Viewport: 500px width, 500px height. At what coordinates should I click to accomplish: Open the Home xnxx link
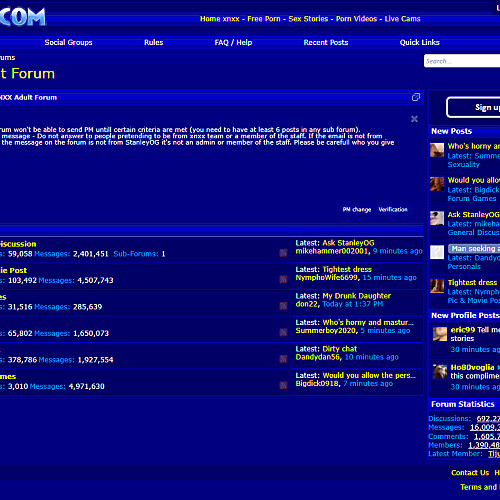220,19
